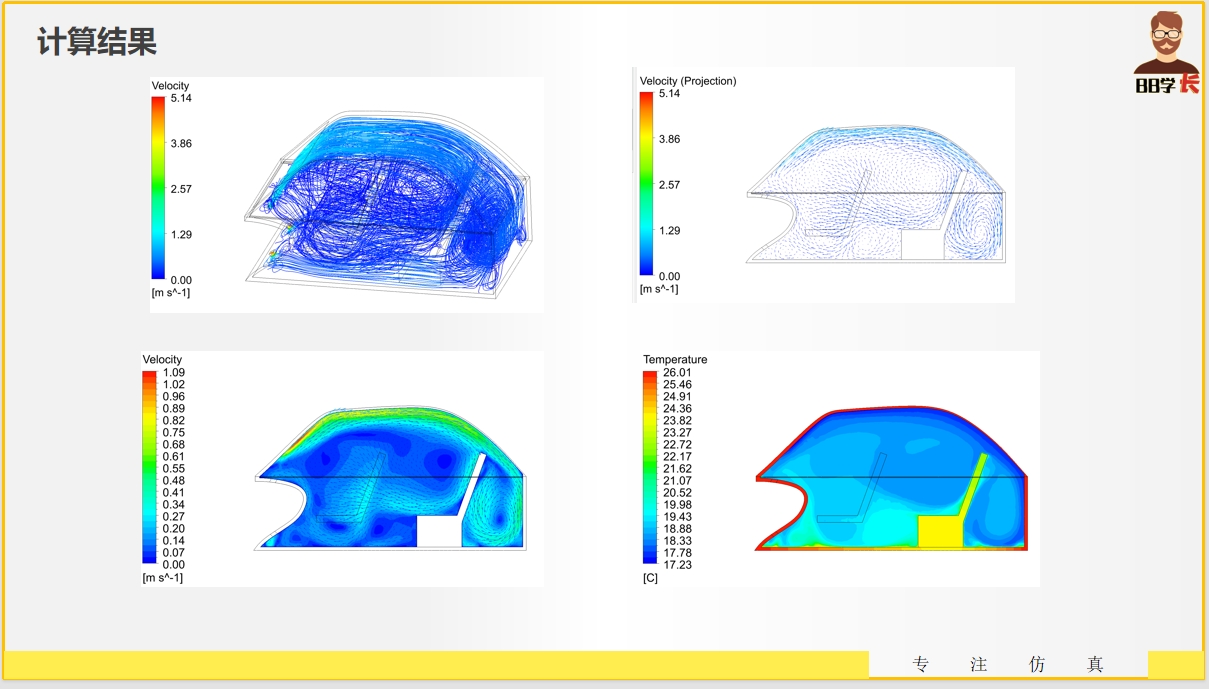This screenshot has height=689, width=1209.
Task: Click the "计算结果" slide title
Action: tap(97, 42)
